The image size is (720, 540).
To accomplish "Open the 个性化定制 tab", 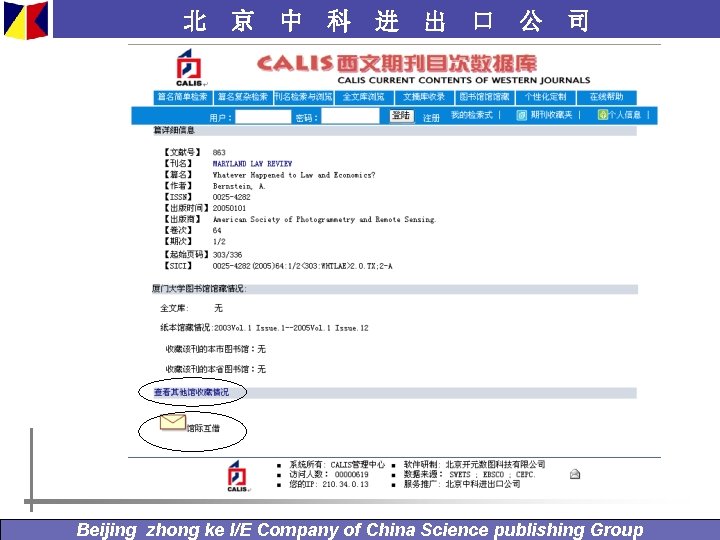I will (545, 97).
